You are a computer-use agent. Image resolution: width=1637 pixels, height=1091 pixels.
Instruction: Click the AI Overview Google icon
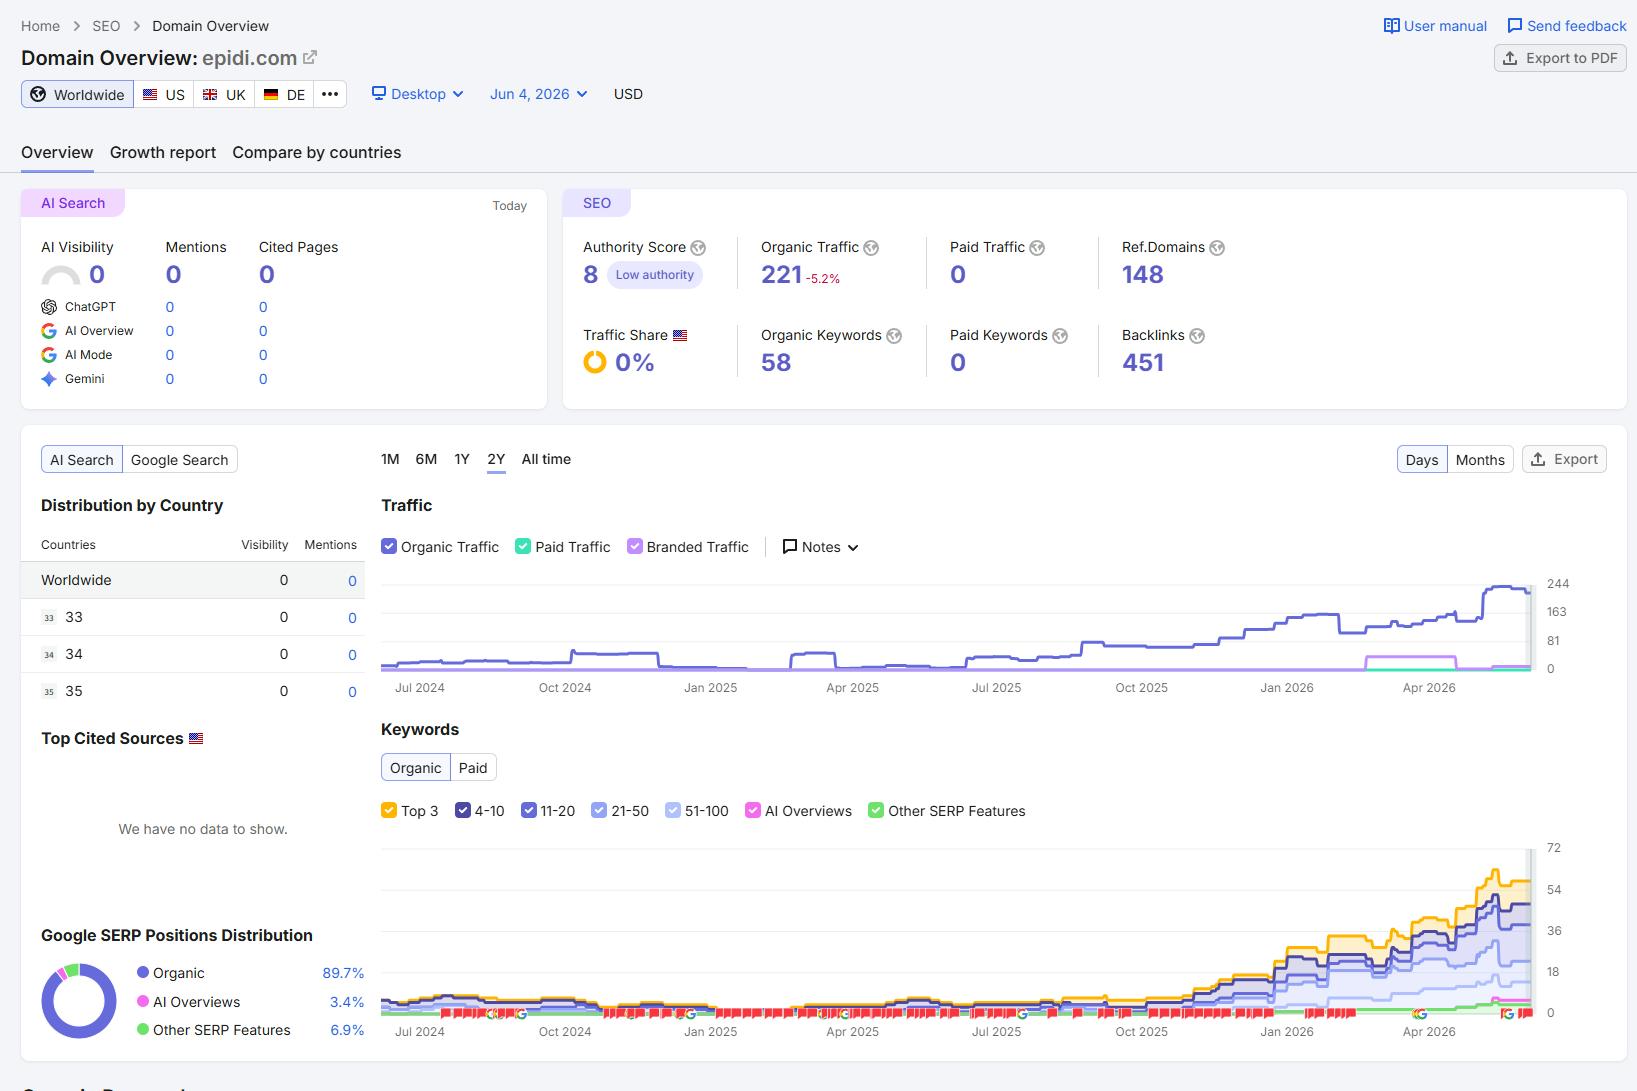[x=49, y=331]
